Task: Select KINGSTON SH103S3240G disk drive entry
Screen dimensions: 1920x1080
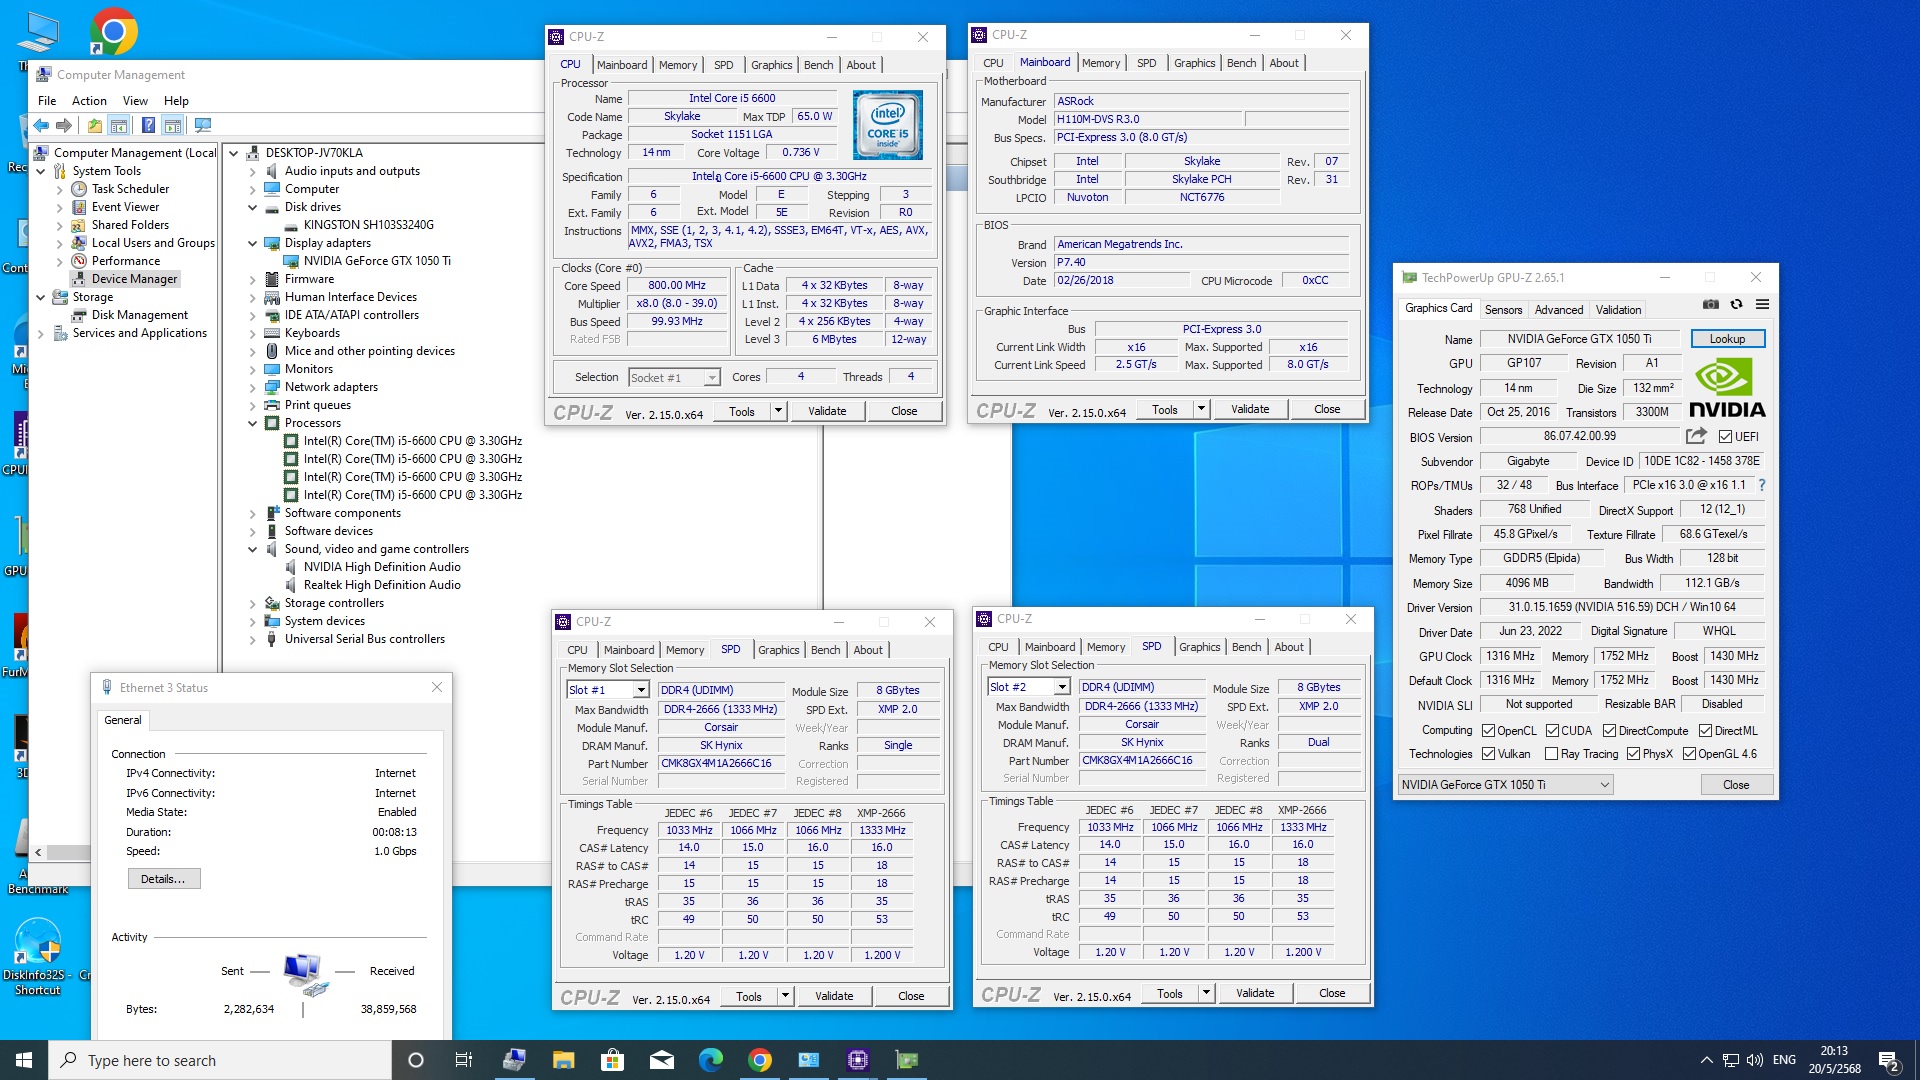Action: (368, 225)
